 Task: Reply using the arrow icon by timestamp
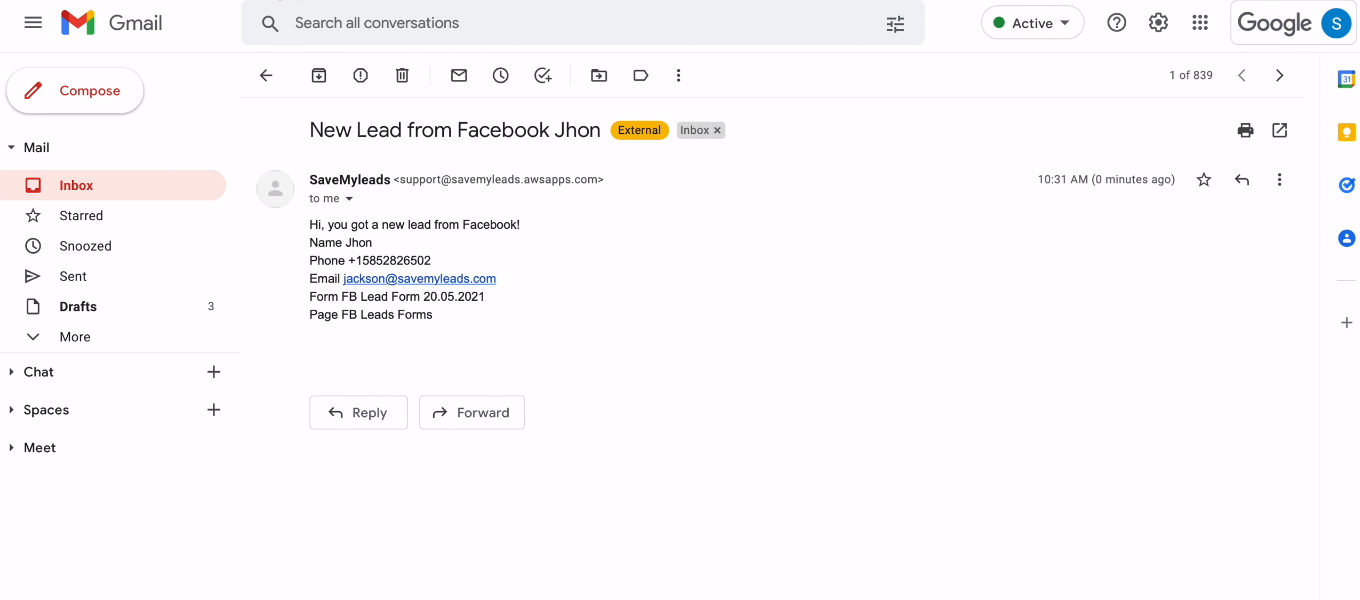[x=1242, y=180]
